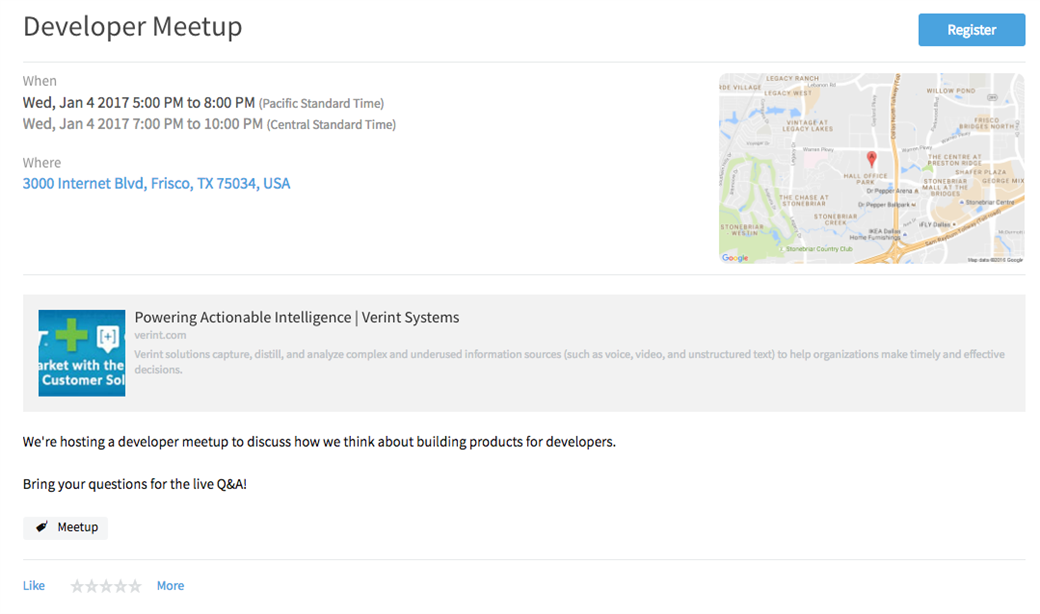Click the blue Register button
The height and width of the screenshot is (614, 1040).
pos(971,30)
